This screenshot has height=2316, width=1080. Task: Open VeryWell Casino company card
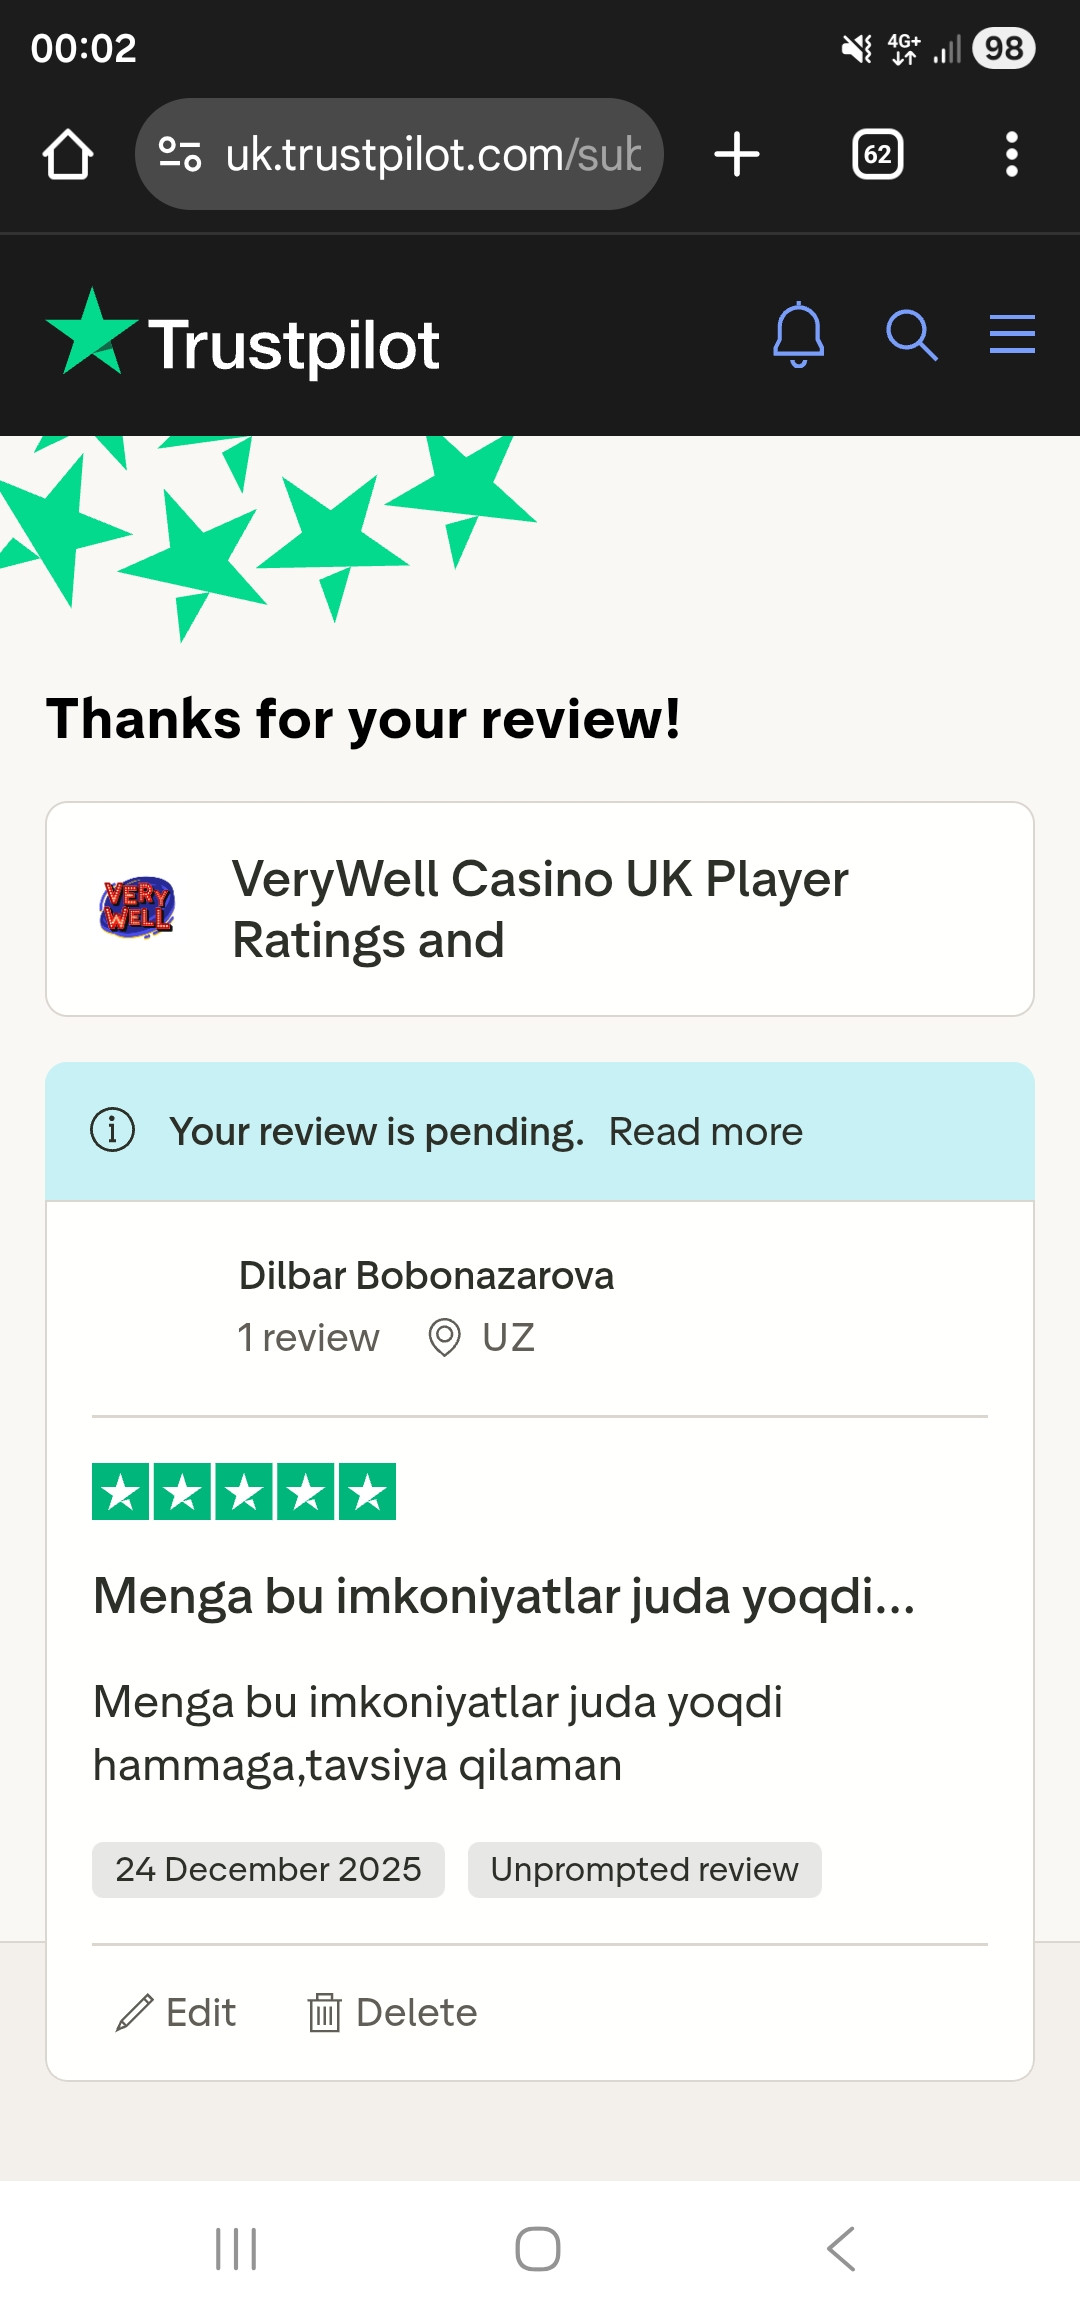[540, 909]
